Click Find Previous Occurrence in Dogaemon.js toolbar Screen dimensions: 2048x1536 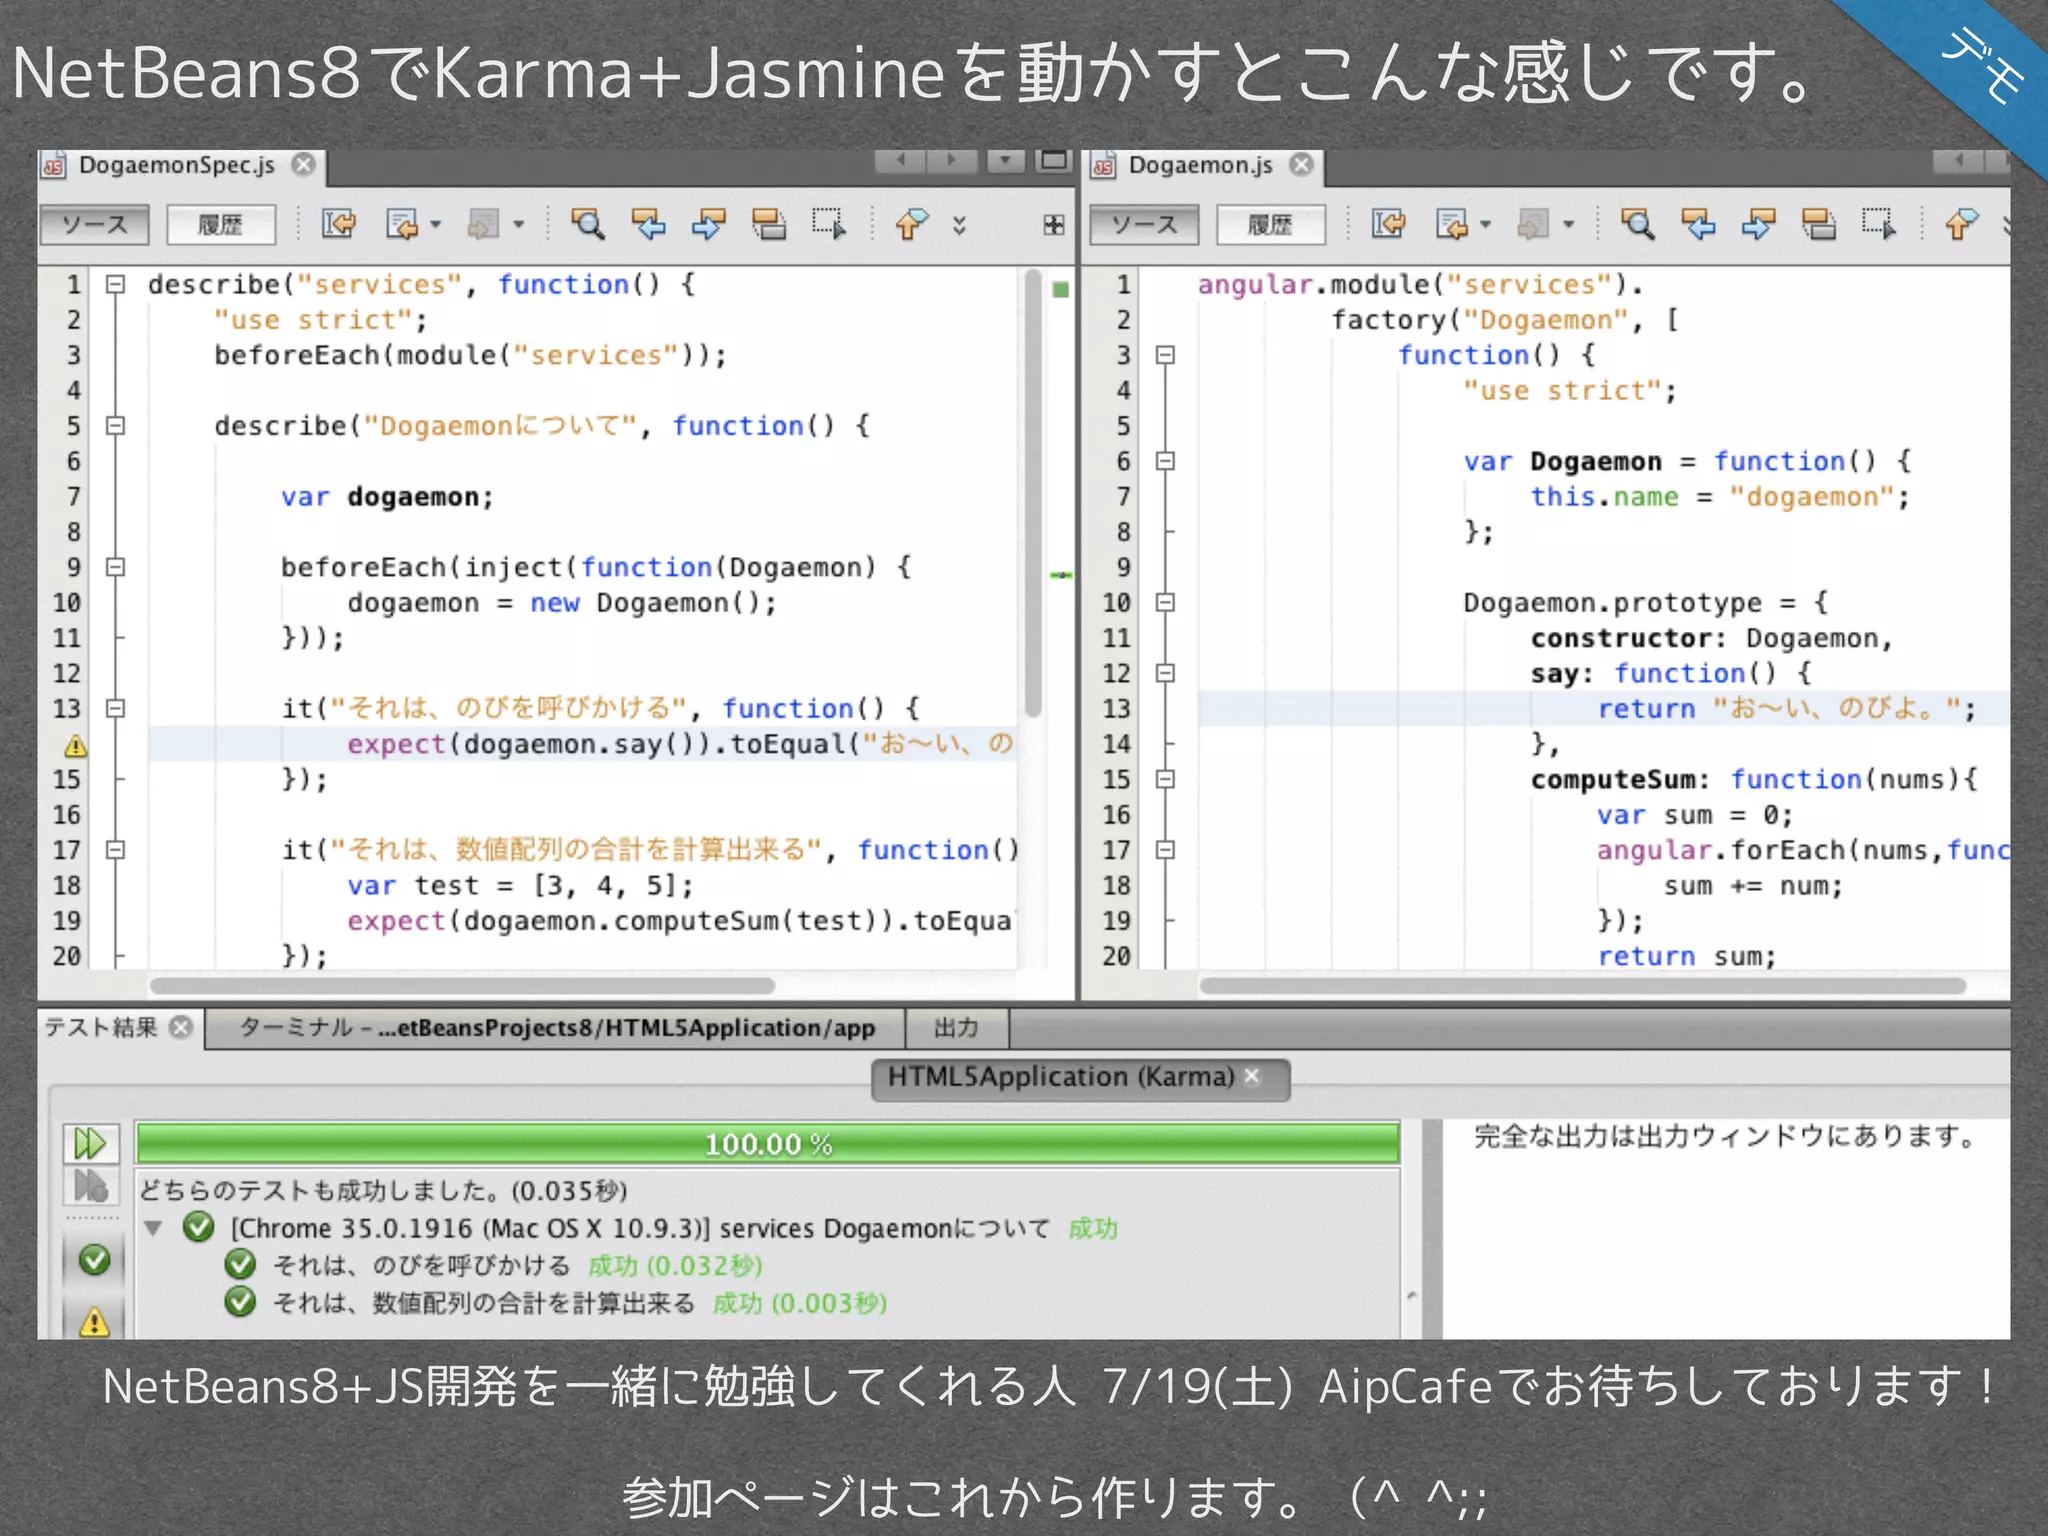tap(1698, 224)
